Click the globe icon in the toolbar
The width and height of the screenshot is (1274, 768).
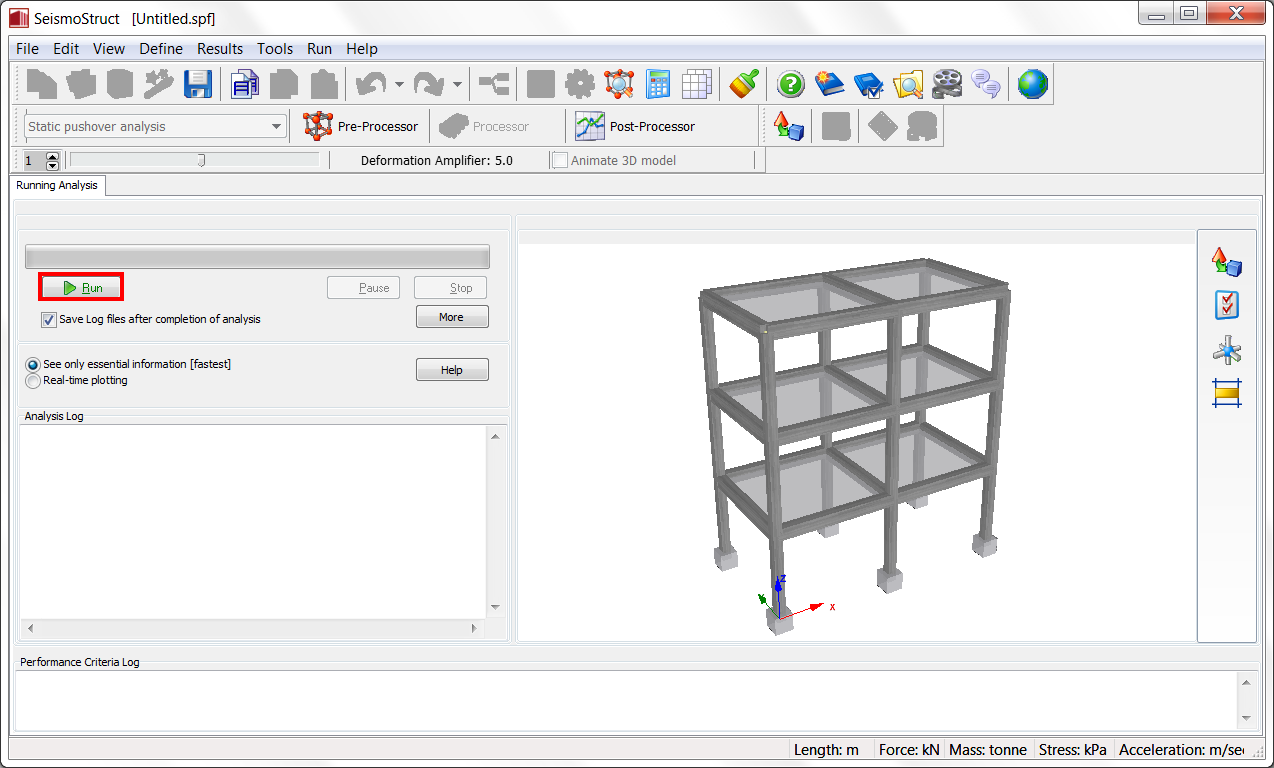click(1032, 84)
